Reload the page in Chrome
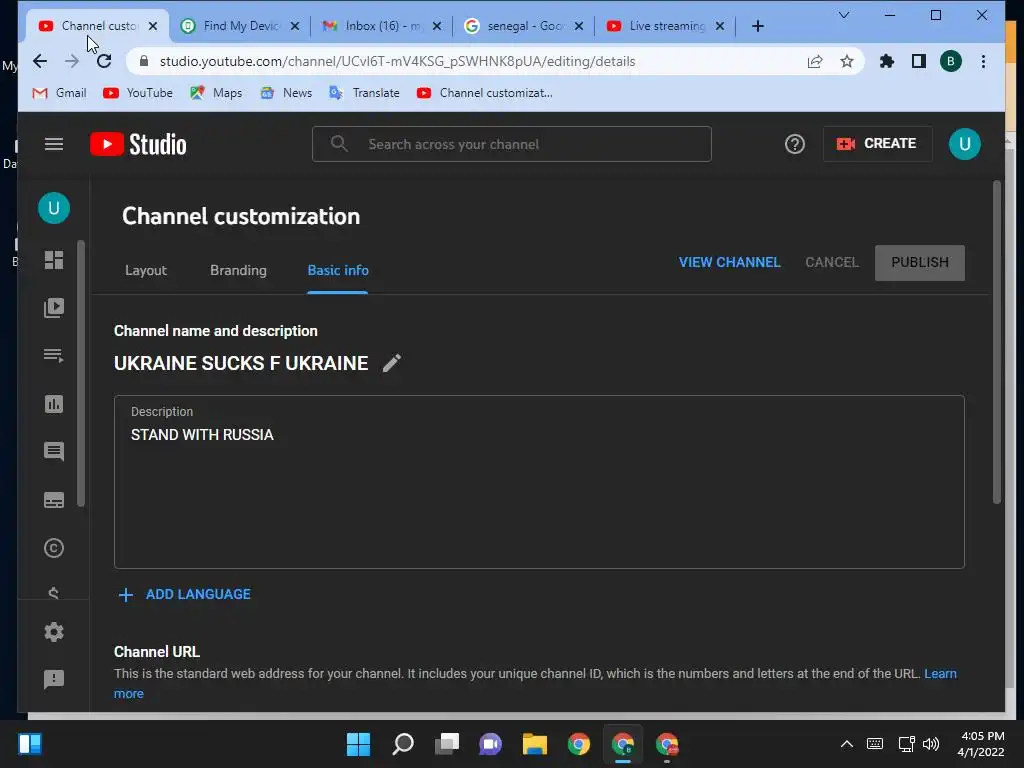The height and width of the screenshot is (768, 1024). click(x=104, y=61)
